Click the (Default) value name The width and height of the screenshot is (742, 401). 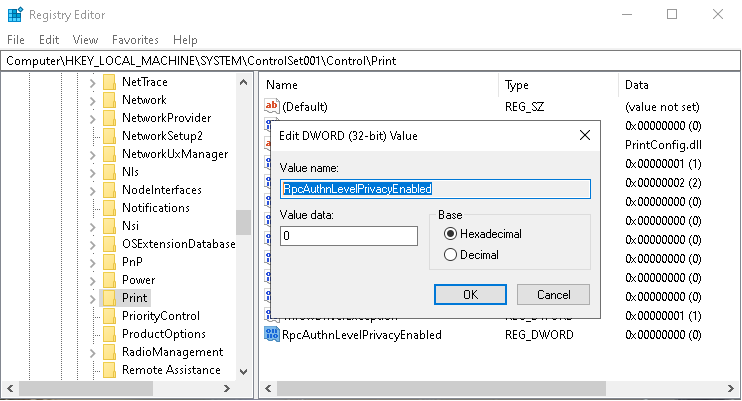pyautogui.click(x=305, y=107)
